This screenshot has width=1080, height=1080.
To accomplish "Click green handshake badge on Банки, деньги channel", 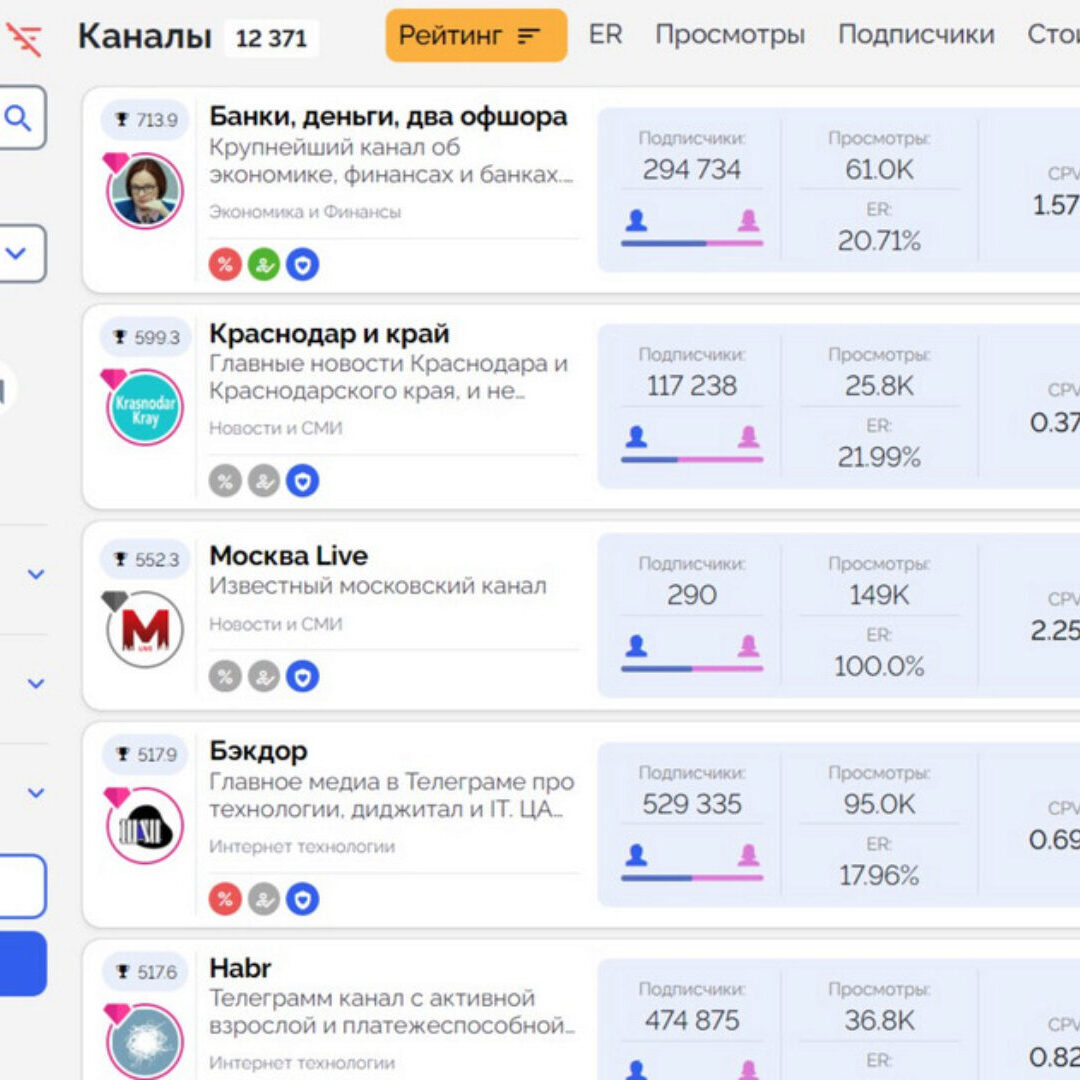I will (x=263, y=264).
